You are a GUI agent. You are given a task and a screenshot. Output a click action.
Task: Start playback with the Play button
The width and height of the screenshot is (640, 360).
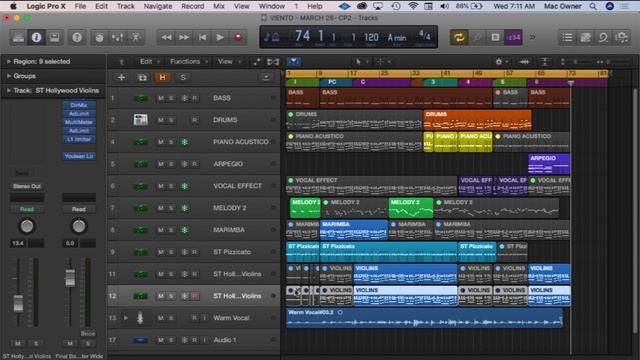220,38
